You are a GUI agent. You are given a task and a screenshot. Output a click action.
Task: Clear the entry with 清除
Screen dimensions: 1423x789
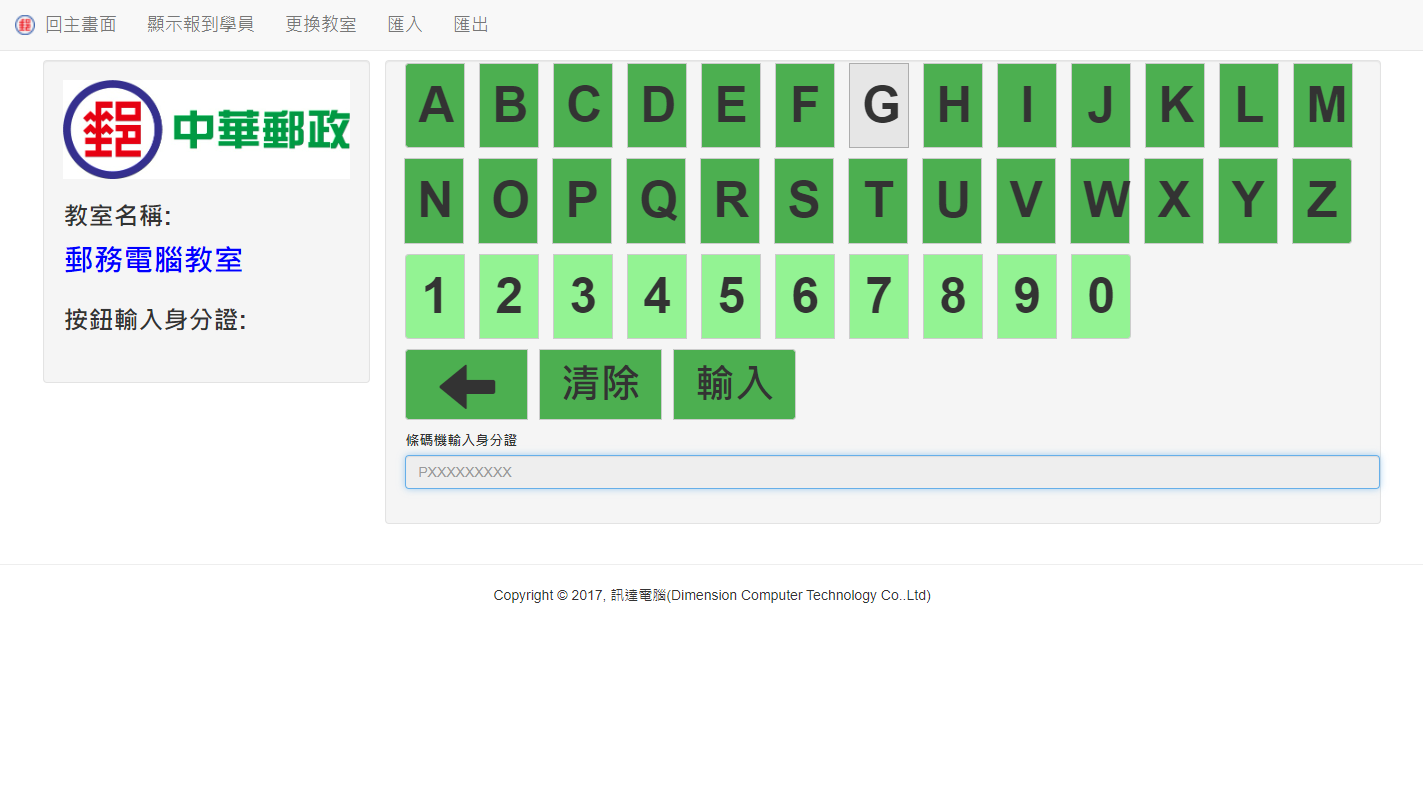coord(600,385)
